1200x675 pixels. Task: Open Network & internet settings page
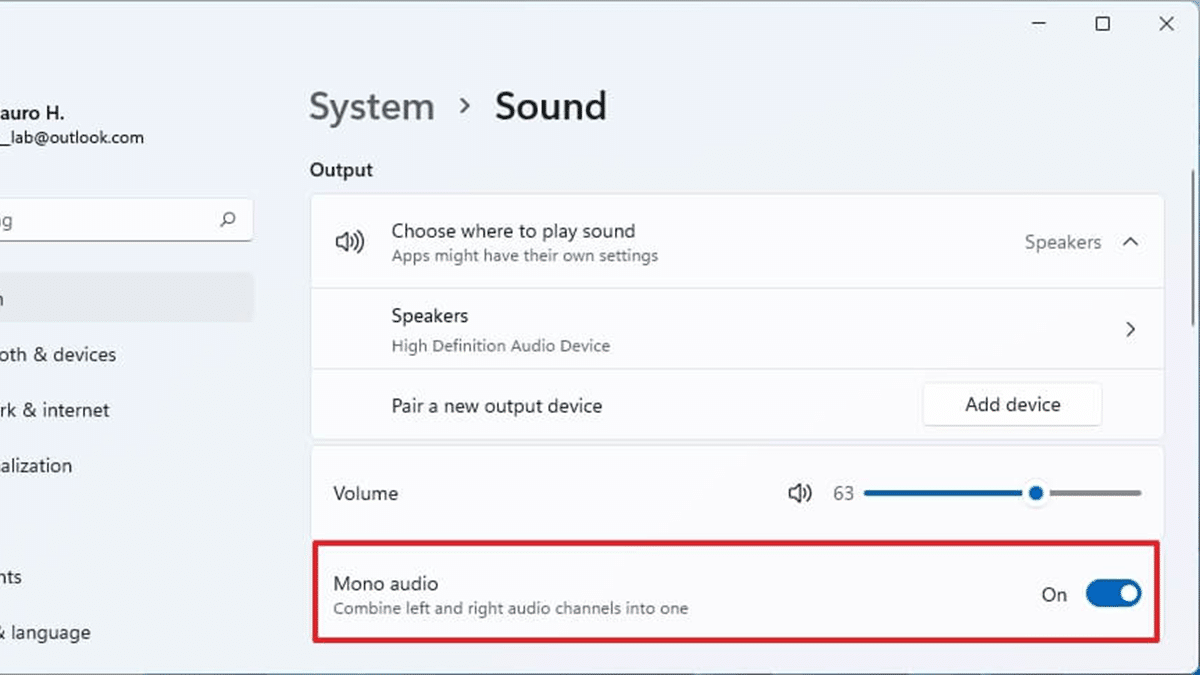pyautogui.click(x=55, y=410)
